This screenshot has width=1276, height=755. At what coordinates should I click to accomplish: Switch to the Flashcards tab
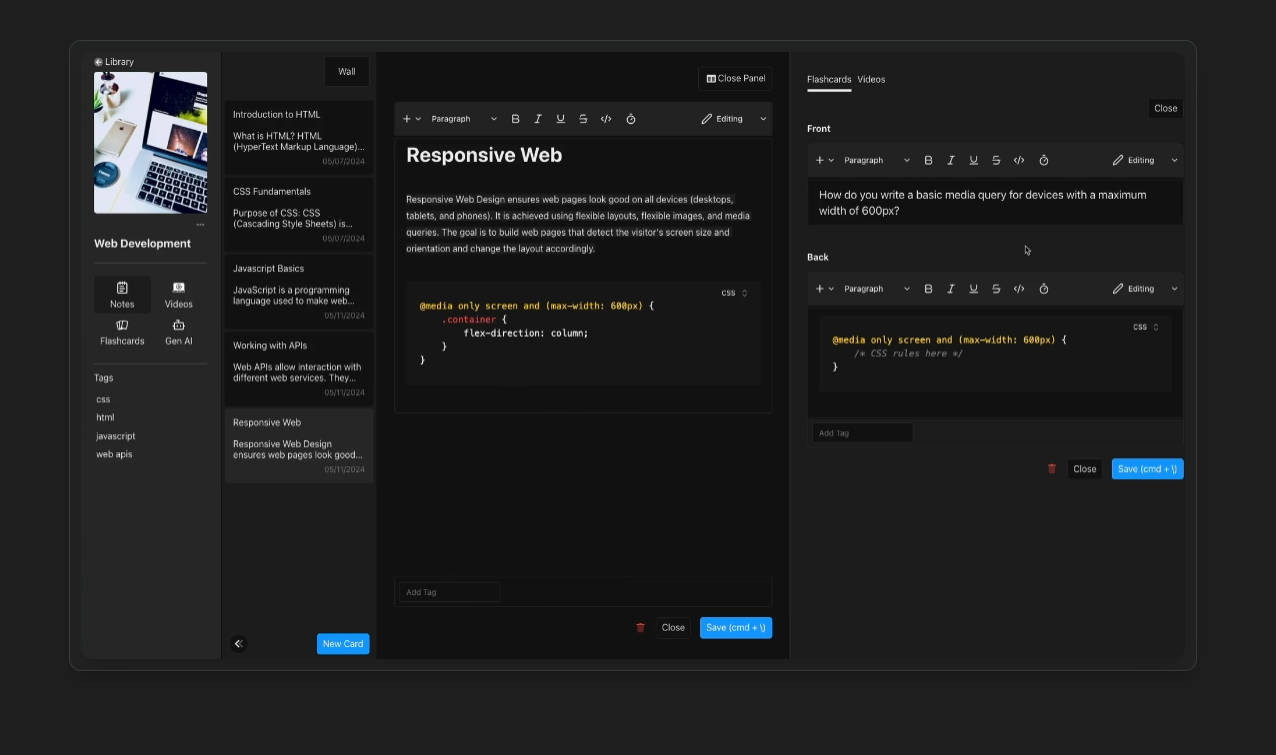coord(829,79)
